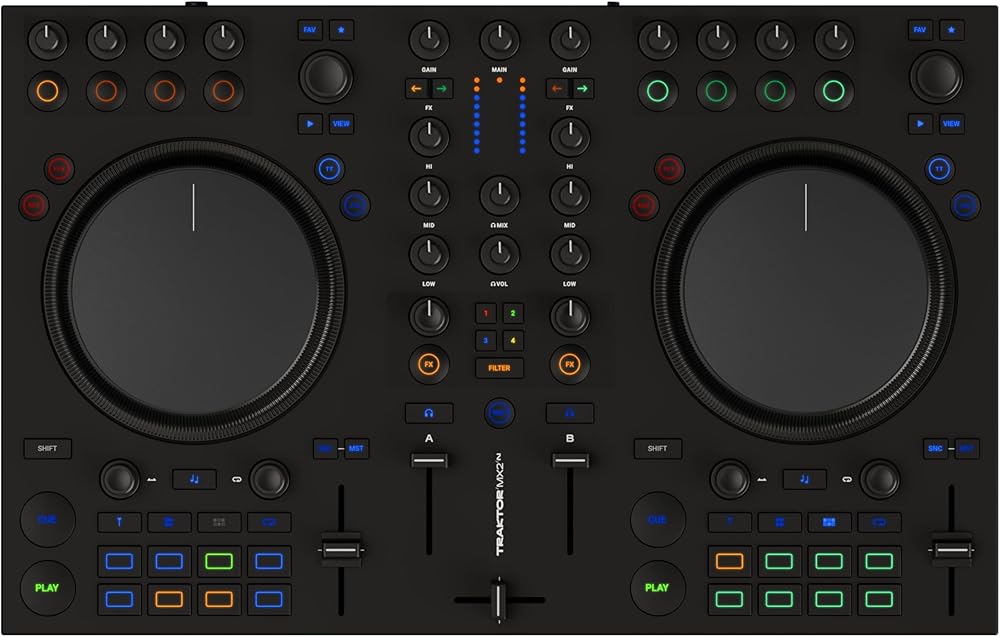Select mixer effect number 4
This screenshot has height=637, width=1000.
tap(512, 340)
